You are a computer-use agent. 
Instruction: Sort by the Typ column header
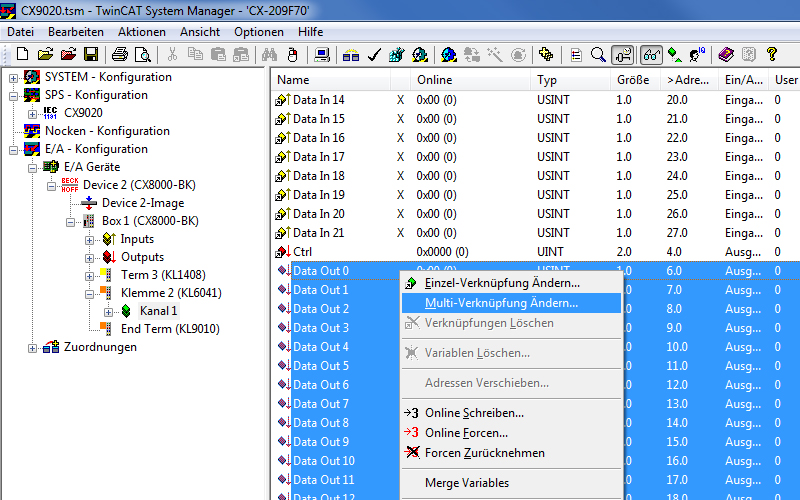pos(570,80)
